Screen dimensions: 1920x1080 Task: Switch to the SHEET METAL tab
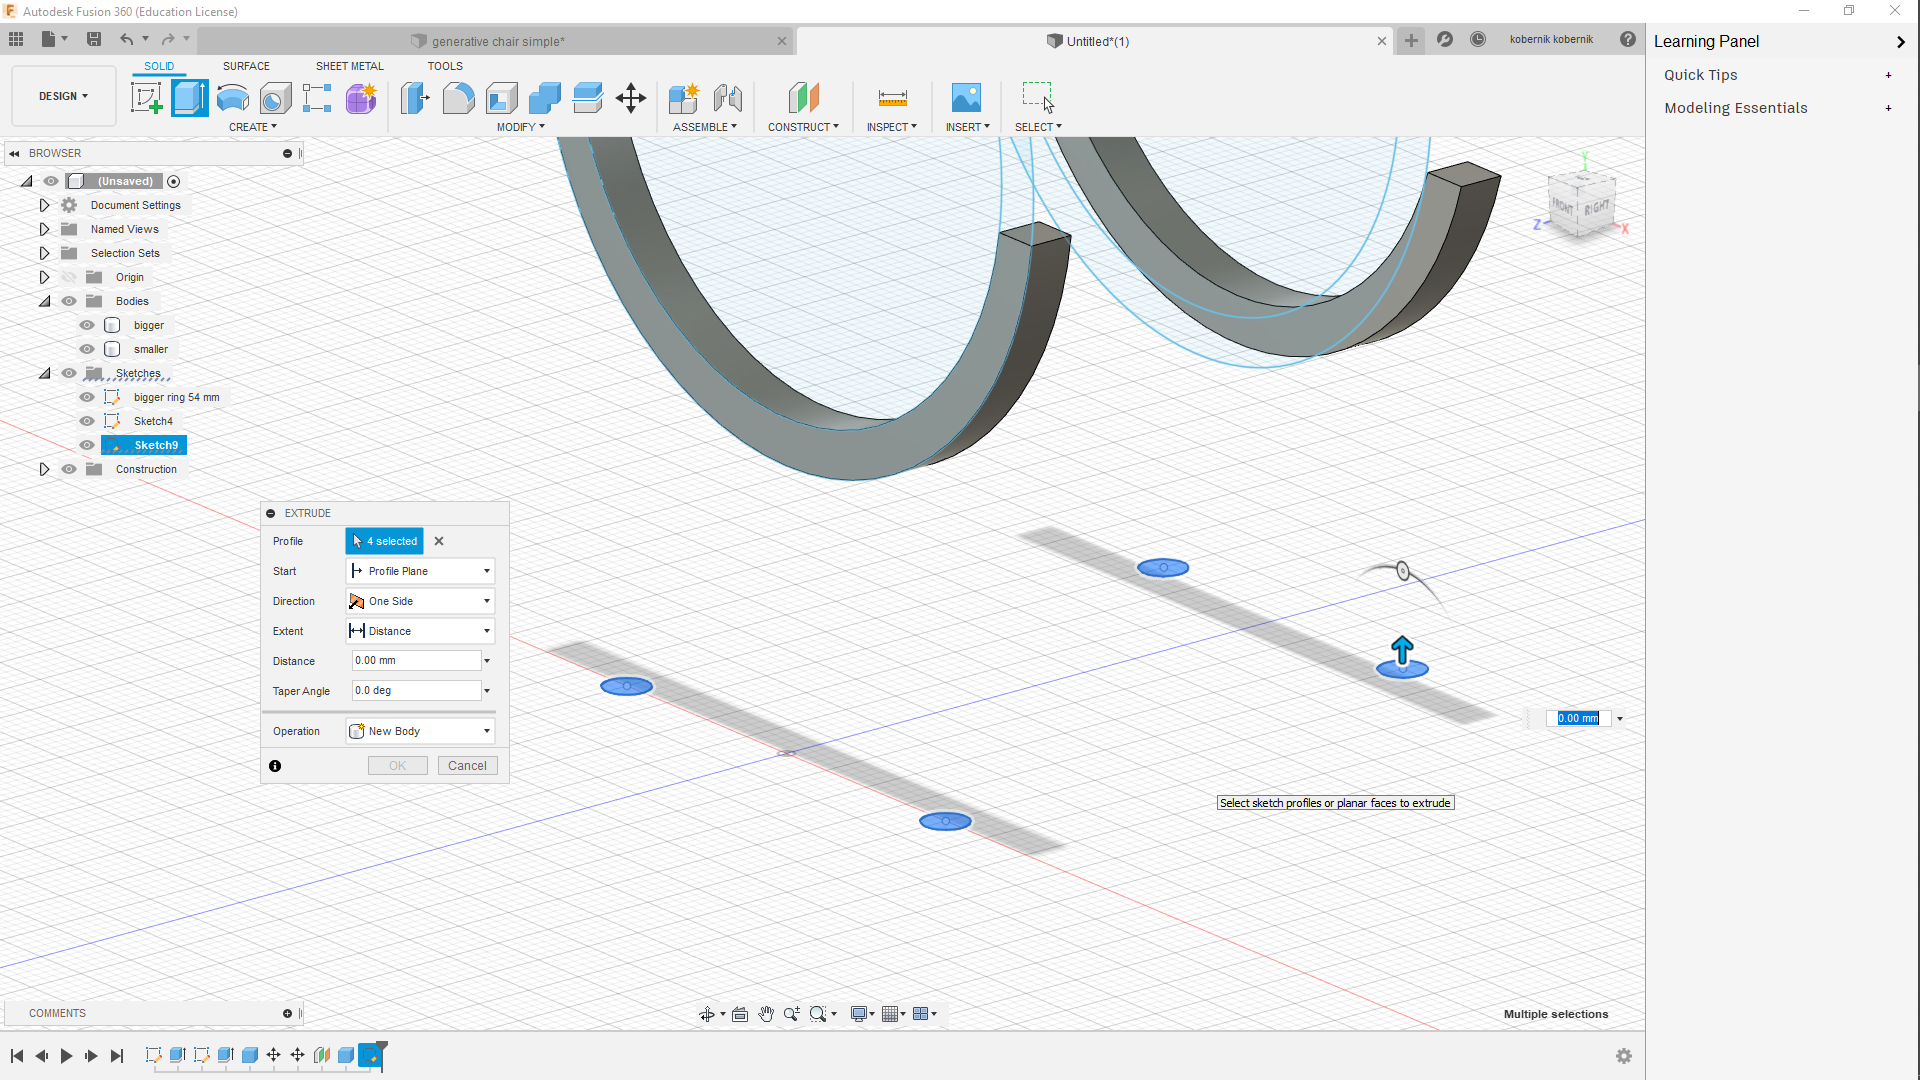coord(348,66)
